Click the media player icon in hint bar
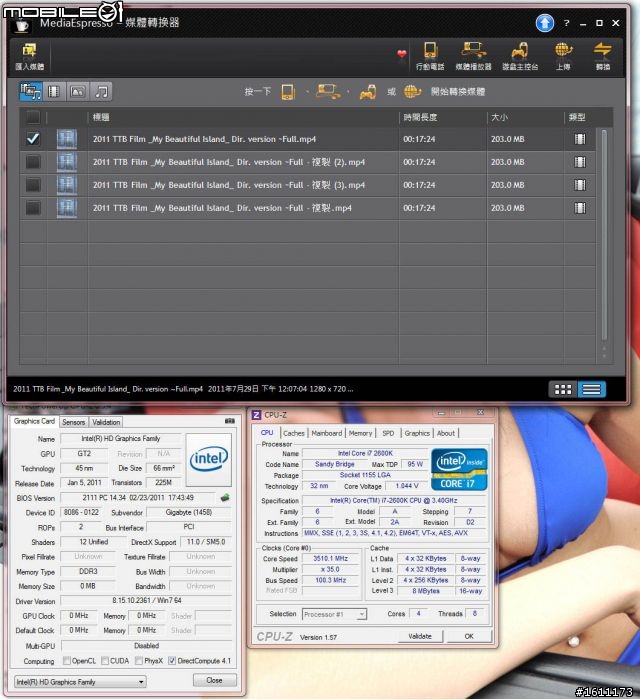The height and width of the screenshot is (700, 640). 328,92
